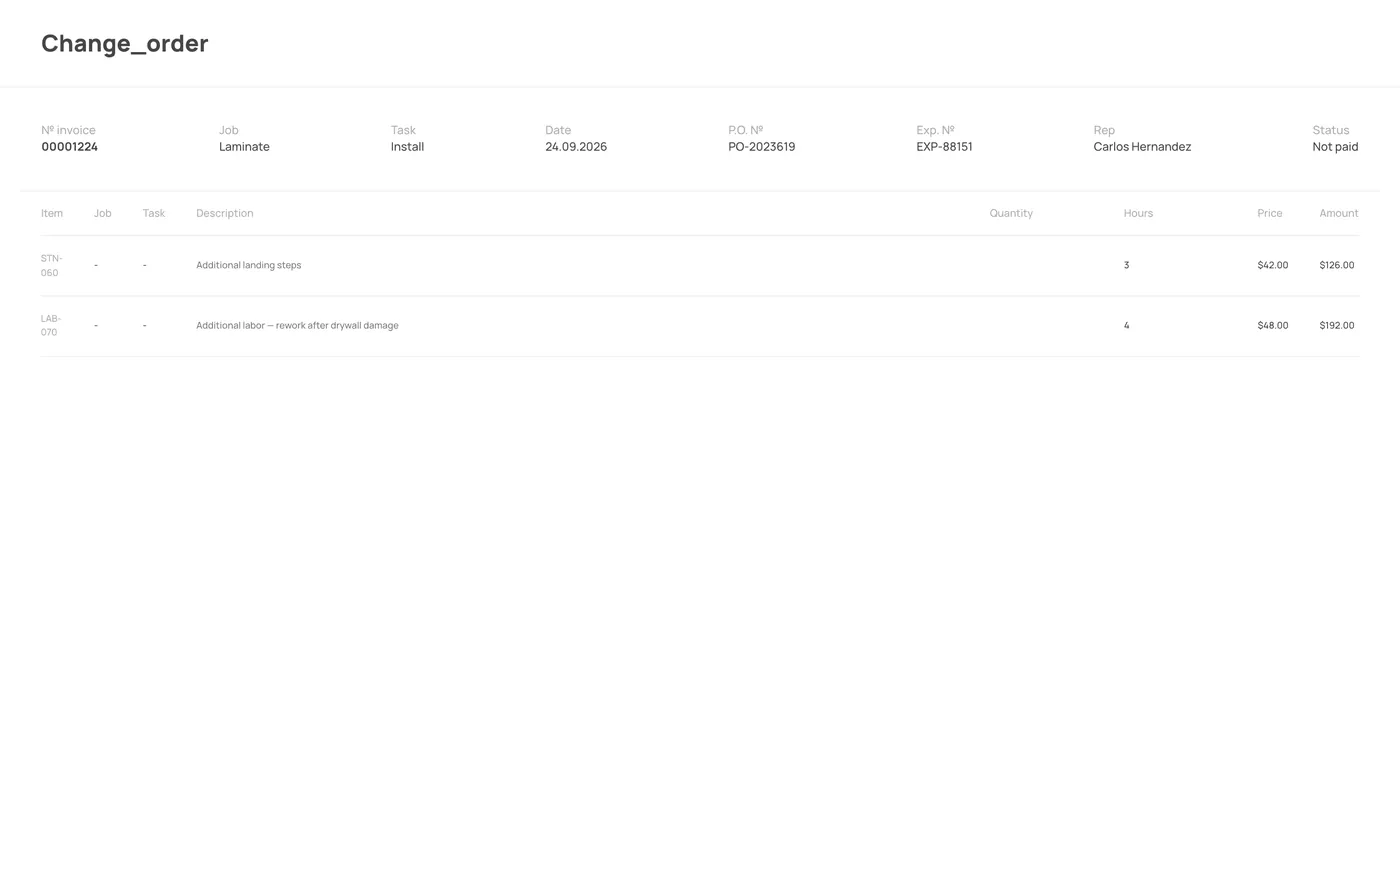1400x875 pixels.
Task: Select item code STN-060
Action: coord(51,266)
